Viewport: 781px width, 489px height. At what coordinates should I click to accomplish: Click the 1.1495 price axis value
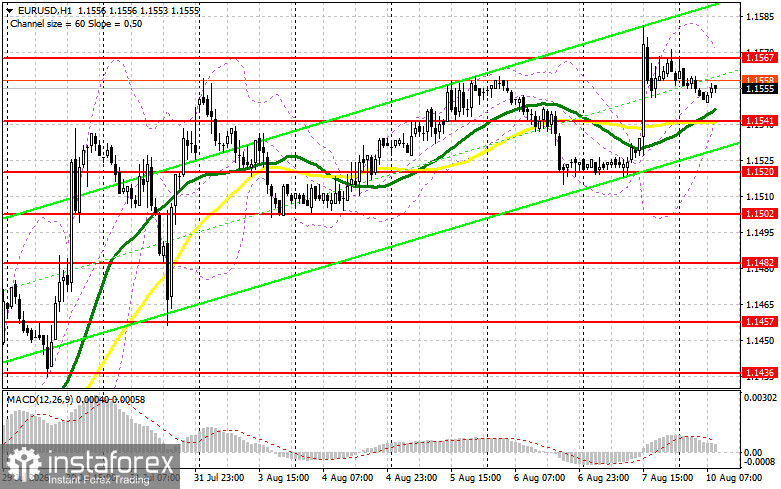(x=760, y=233)
